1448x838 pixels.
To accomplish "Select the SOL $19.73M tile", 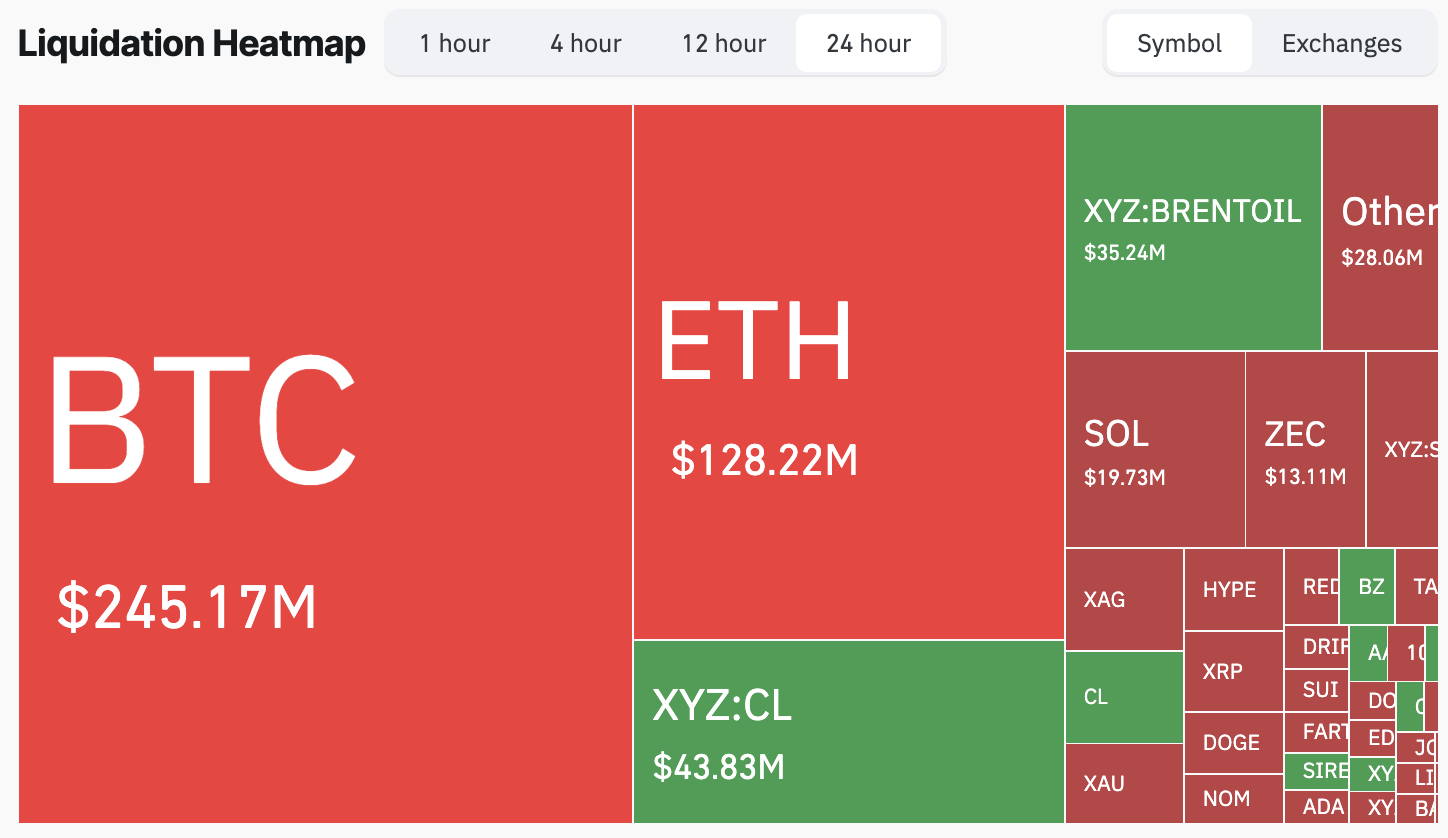I will coord(1155,449).
